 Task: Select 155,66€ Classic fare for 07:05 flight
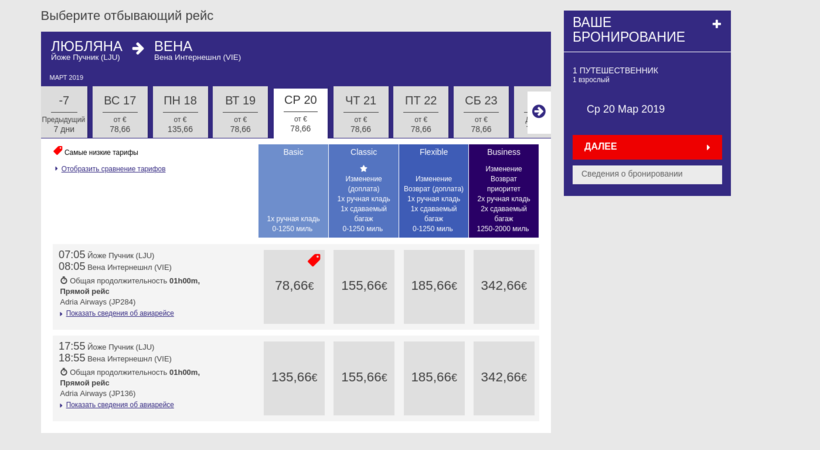364,286
